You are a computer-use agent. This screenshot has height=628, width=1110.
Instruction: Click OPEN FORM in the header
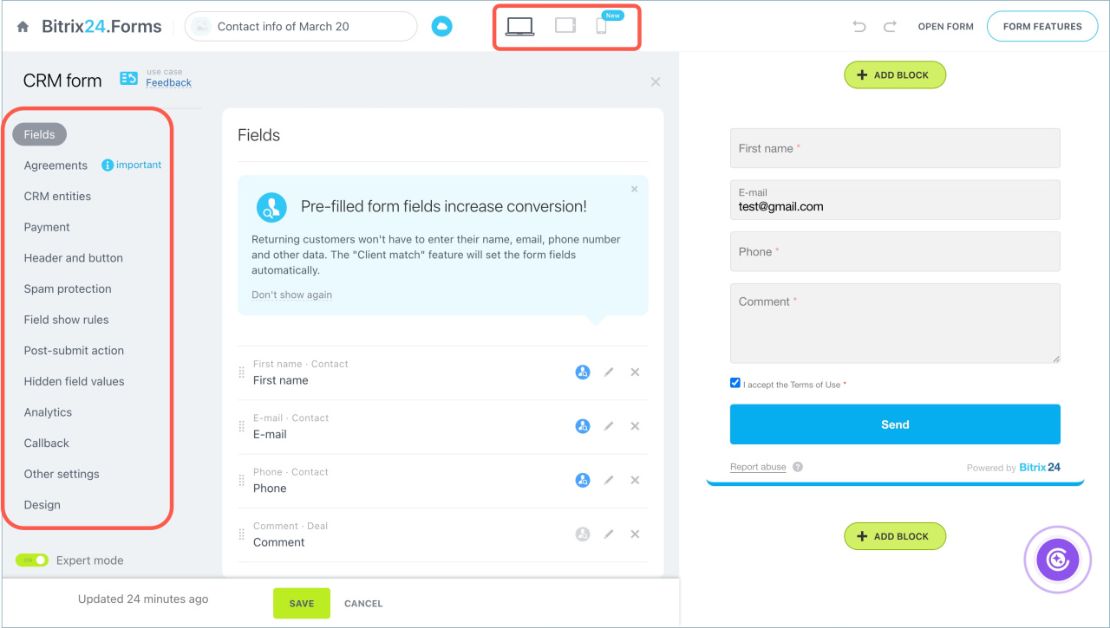[946, 26]
